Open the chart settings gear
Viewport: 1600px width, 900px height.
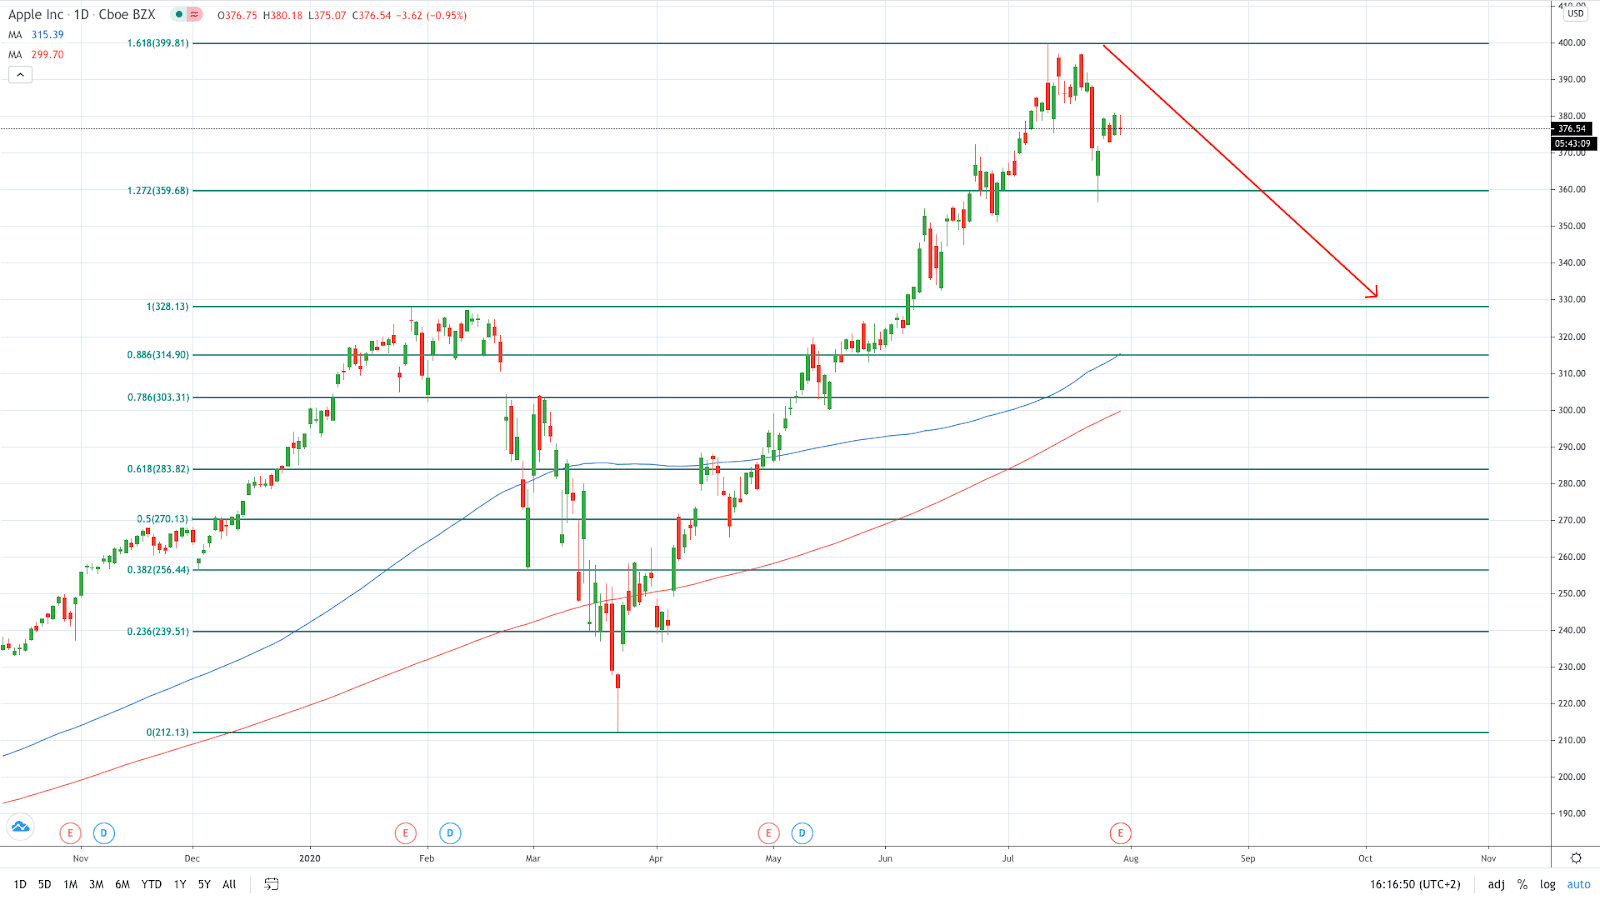pos(1577,858)
